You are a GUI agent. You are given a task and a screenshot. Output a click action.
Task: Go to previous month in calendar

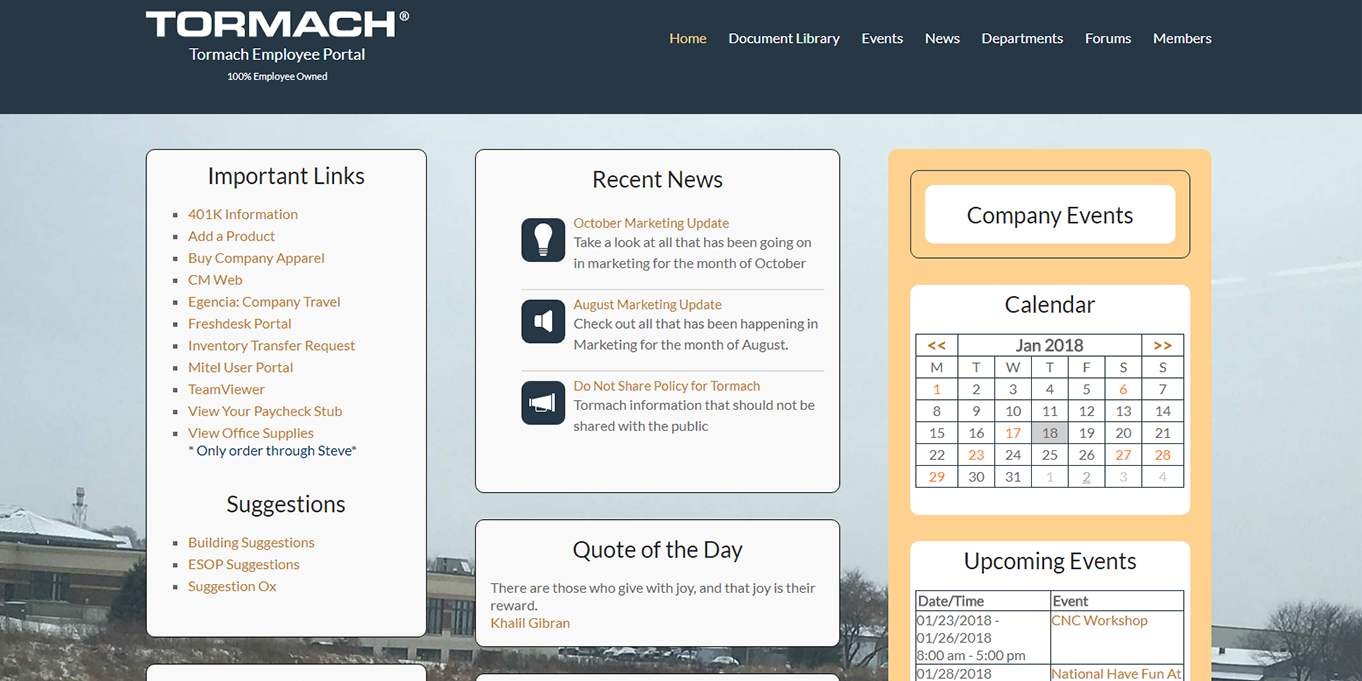tap(936, 345)
